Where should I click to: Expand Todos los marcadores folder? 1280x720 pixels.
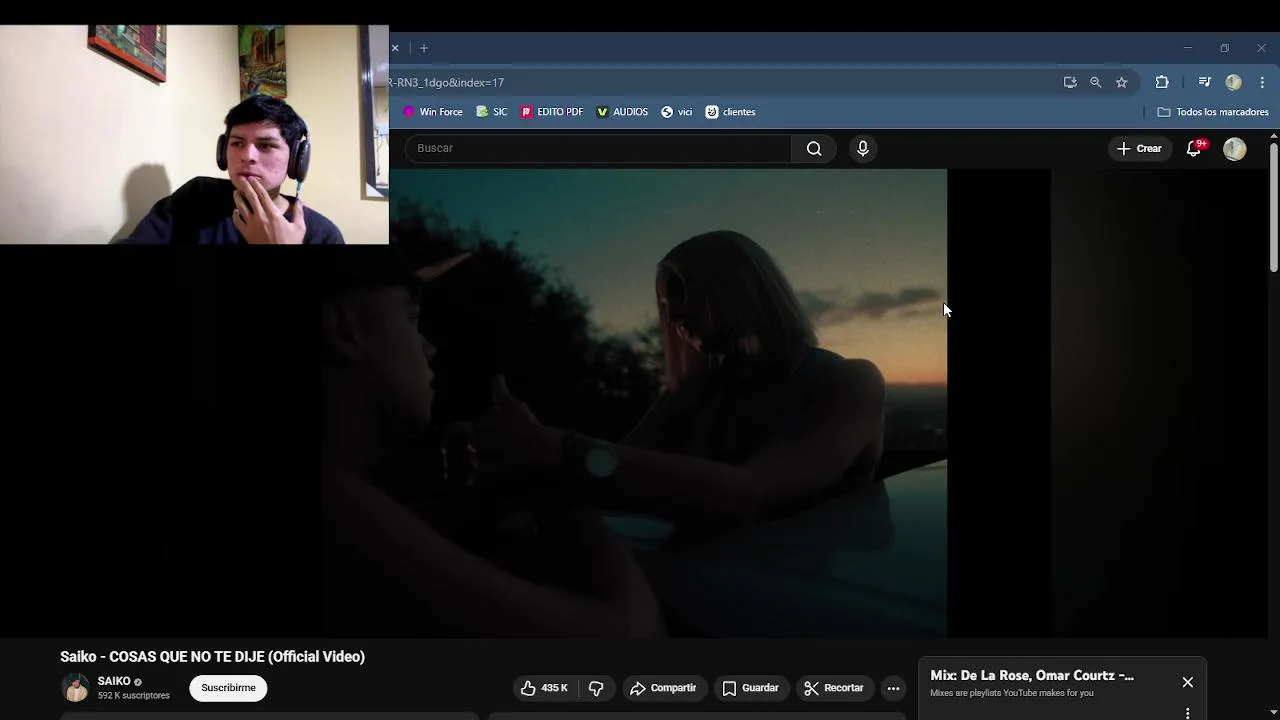point(1213,112)
